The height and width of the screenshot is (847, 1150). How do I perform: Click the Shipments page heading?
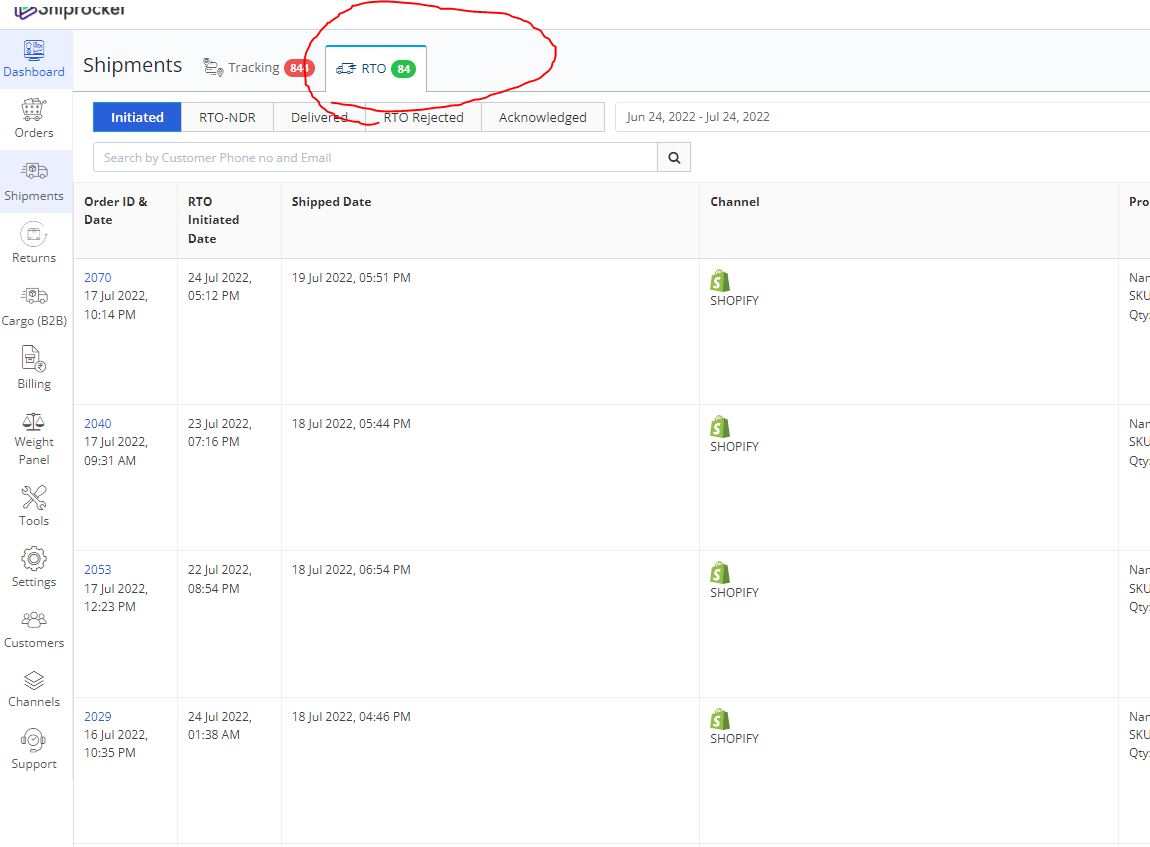pyautogui.click(x=133, y=65)
